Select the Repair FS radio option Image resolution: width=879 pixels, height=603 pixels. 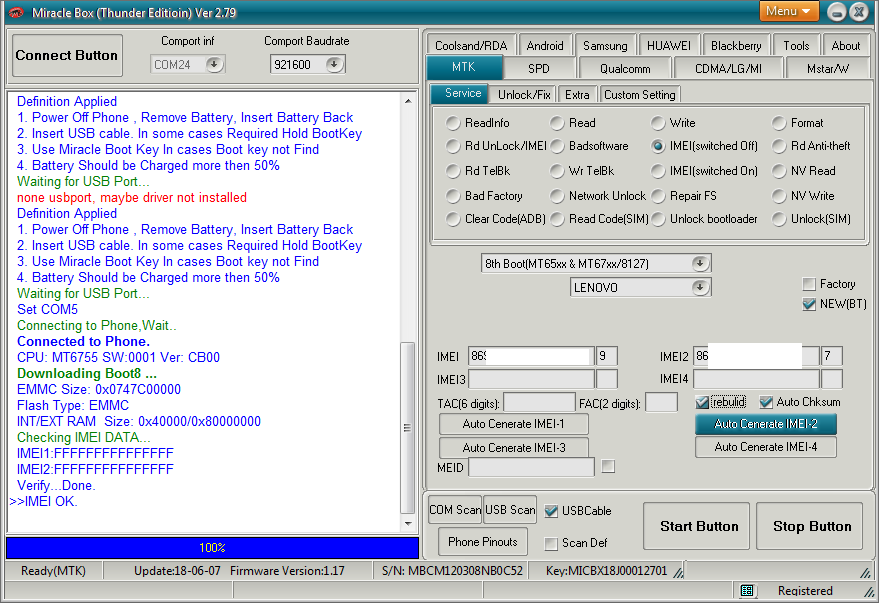coord(658,196)
